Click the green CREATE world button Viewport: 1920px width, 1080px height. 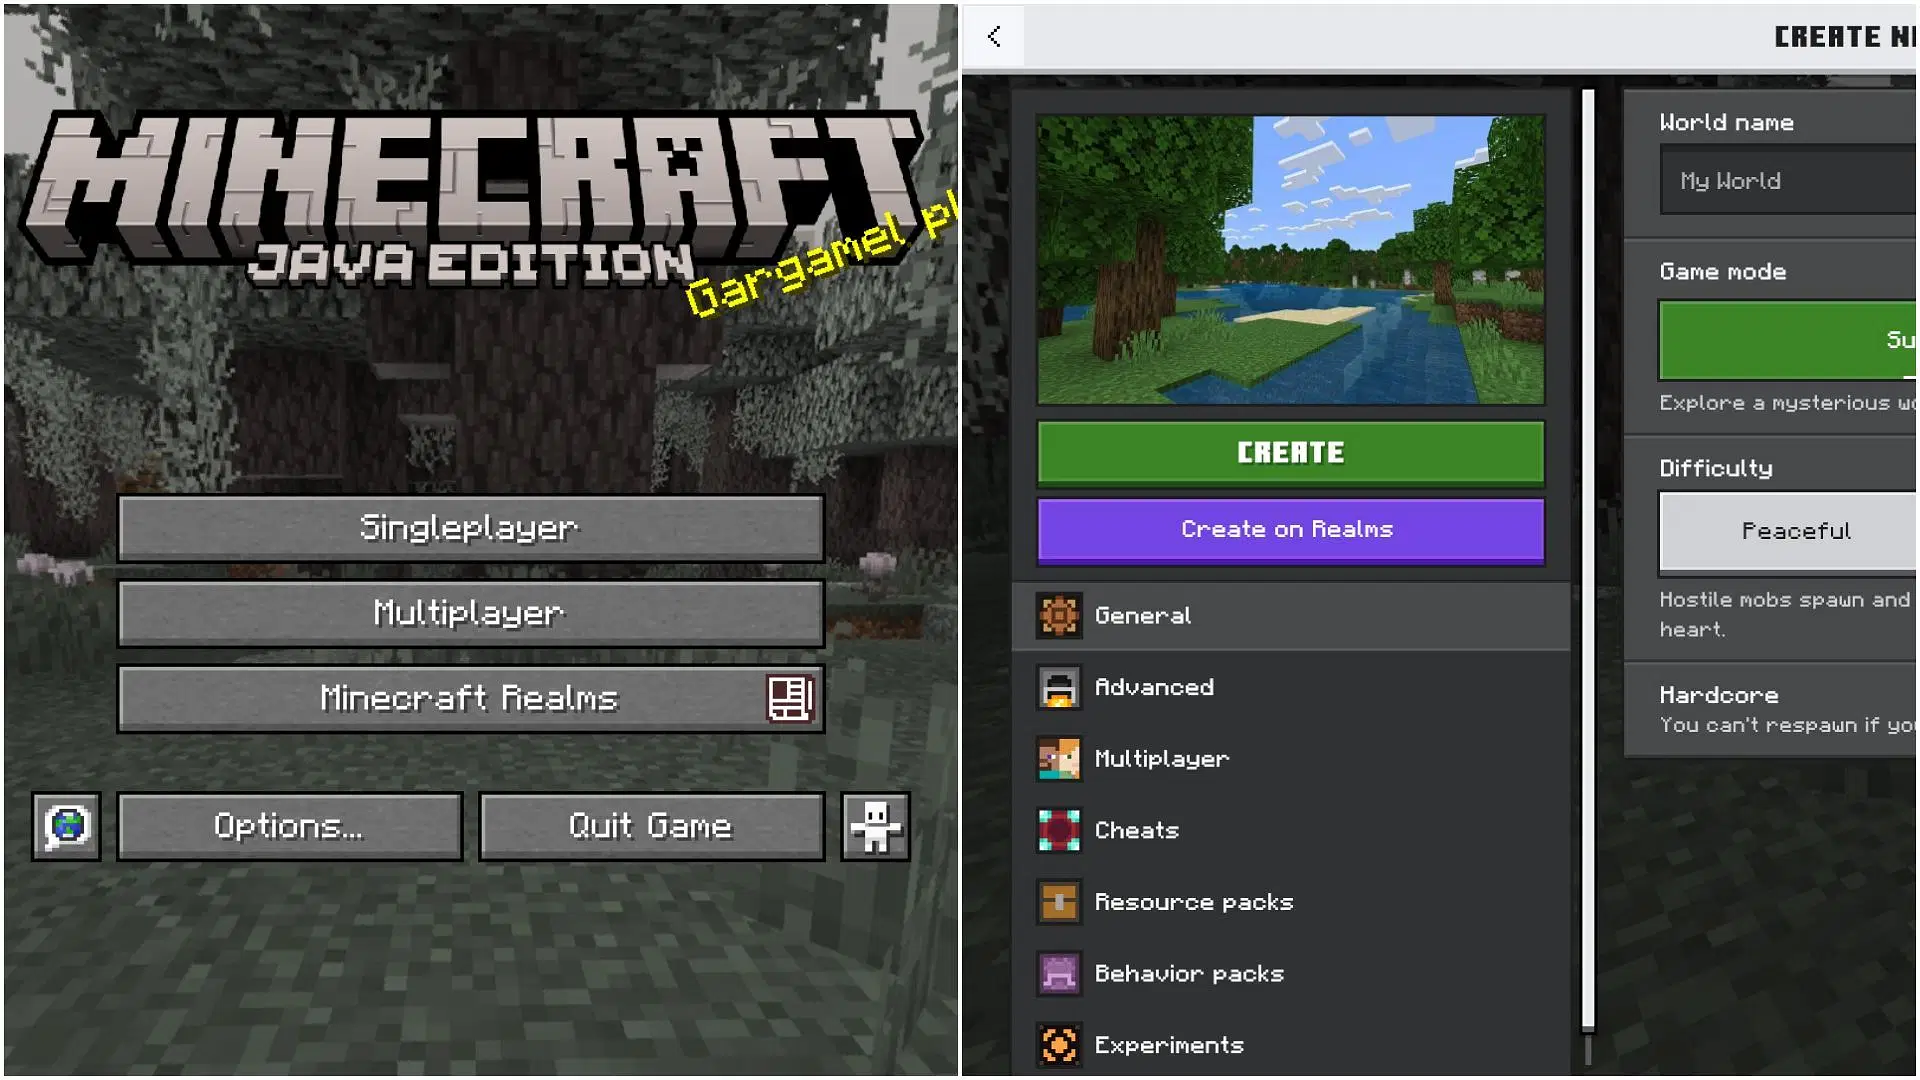(1291, 454)
